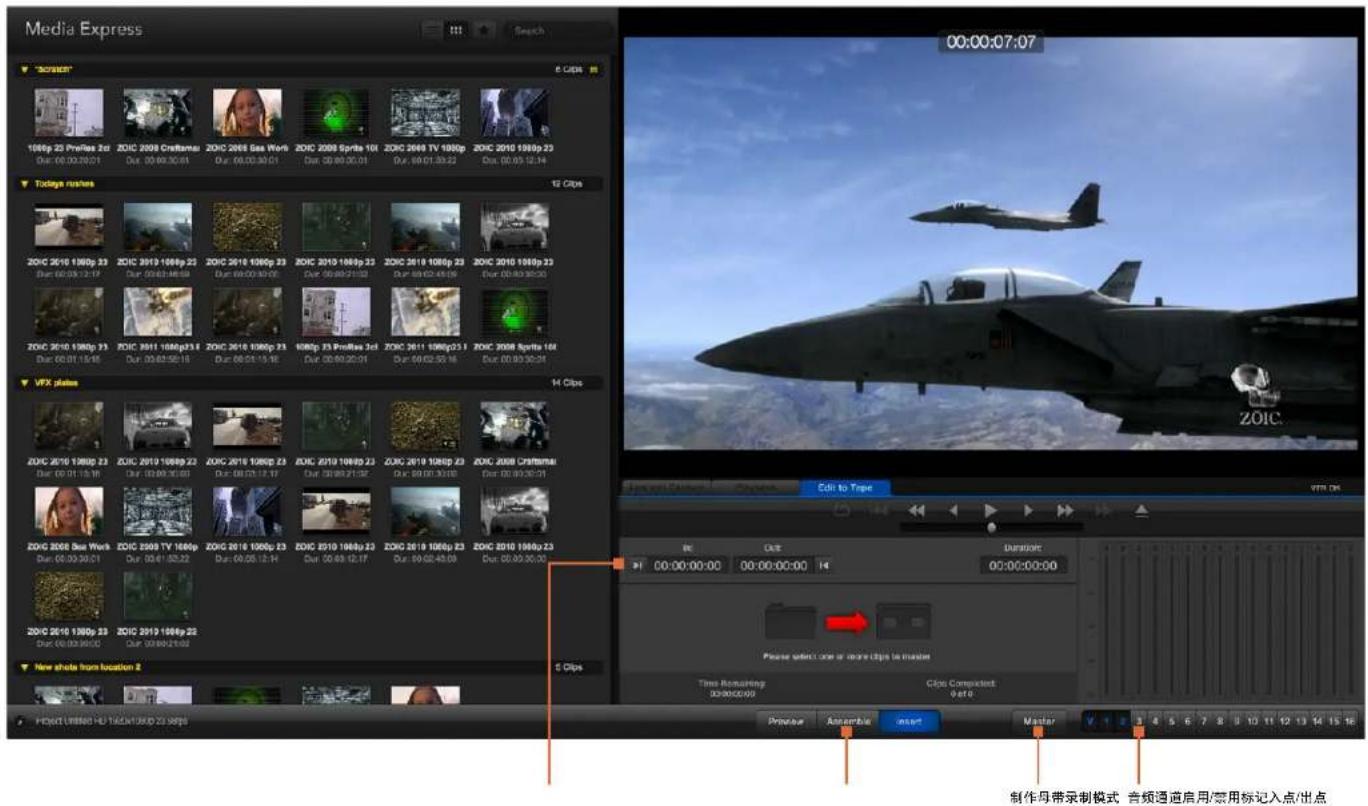Enable audio channel 3
Image resolution: width=1368 pixels, height=806 pixels.
click(x=1140, y=721)
